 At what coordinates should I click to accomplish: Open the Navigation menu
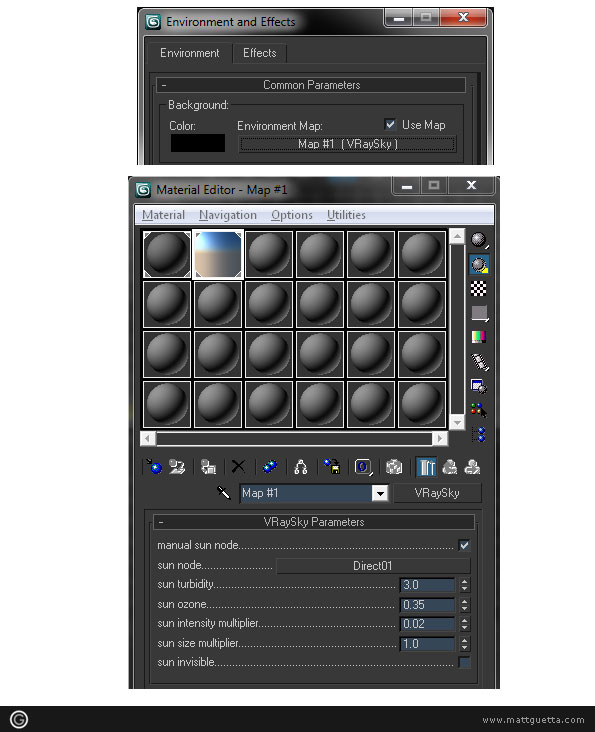tap(228, 215)
